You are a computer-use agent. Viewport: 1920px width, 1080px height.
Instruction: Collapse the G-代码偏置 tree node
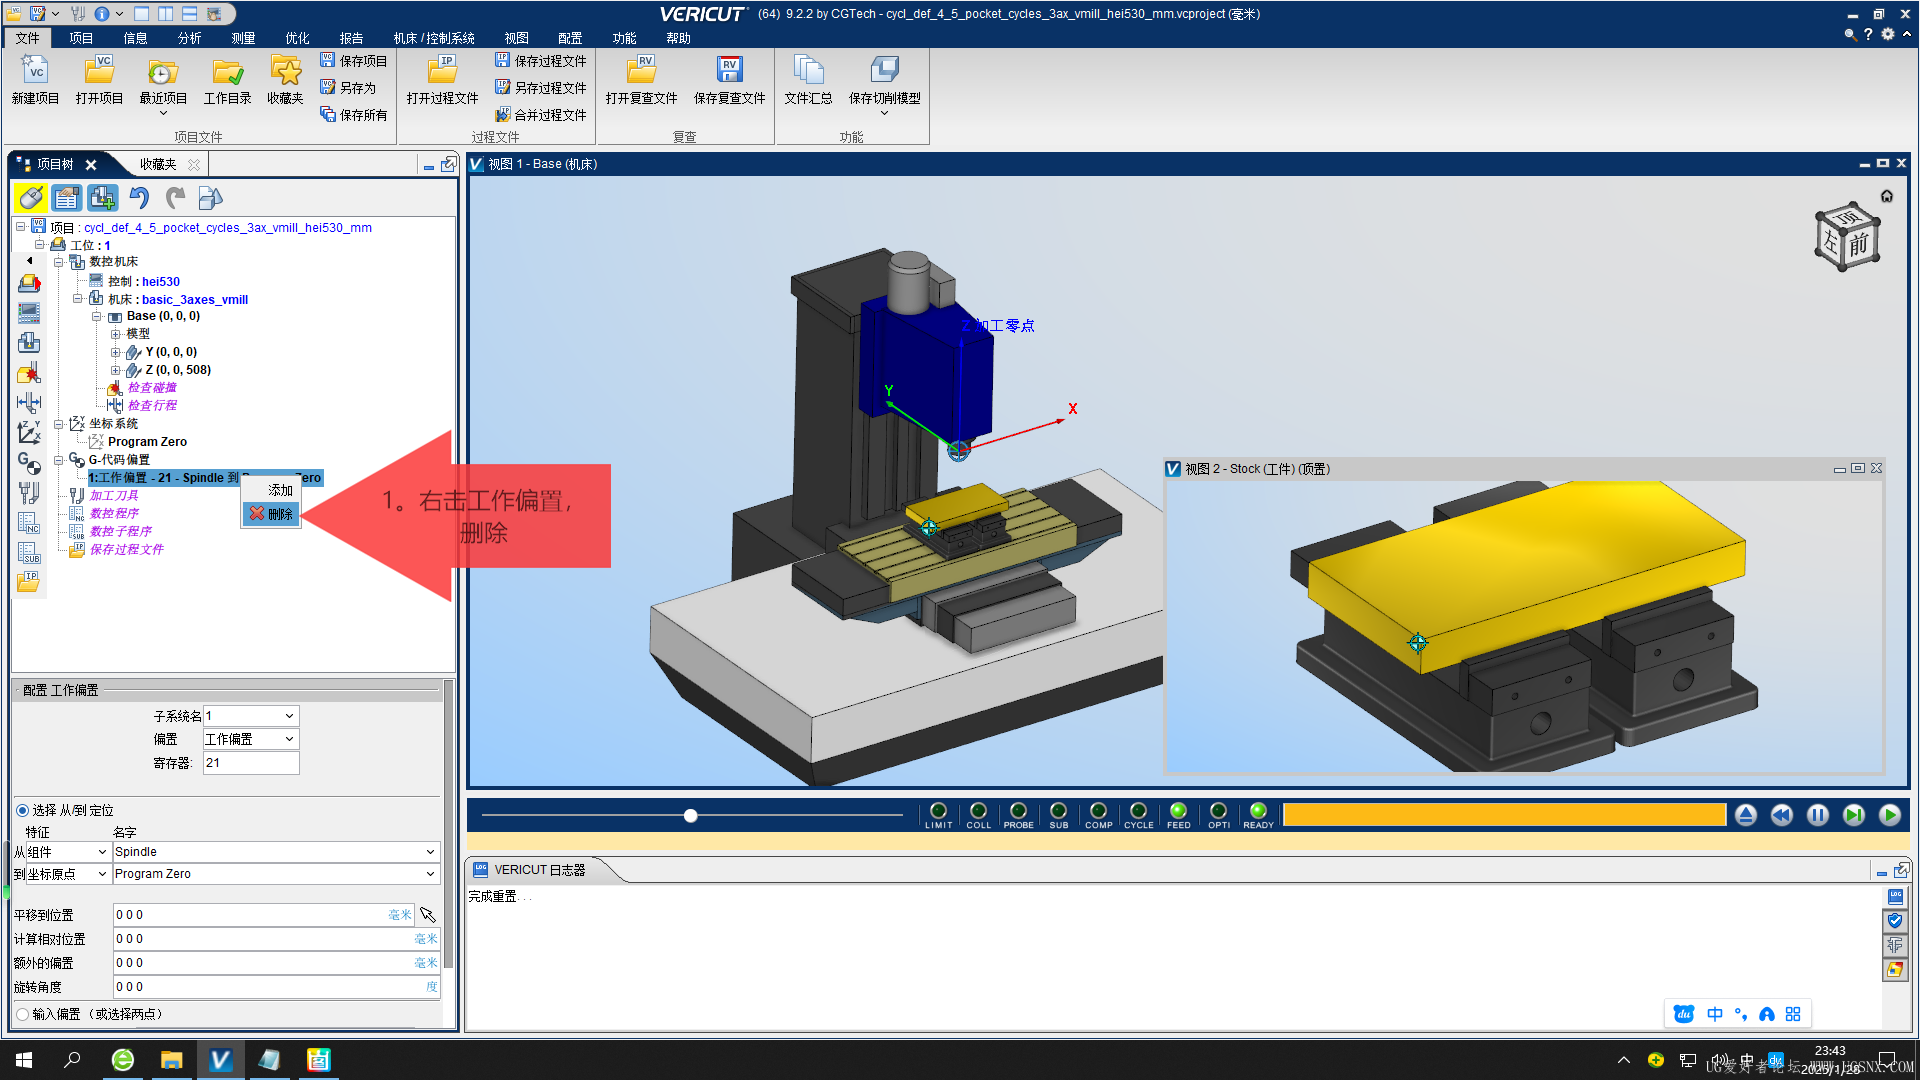click(58, 460)
